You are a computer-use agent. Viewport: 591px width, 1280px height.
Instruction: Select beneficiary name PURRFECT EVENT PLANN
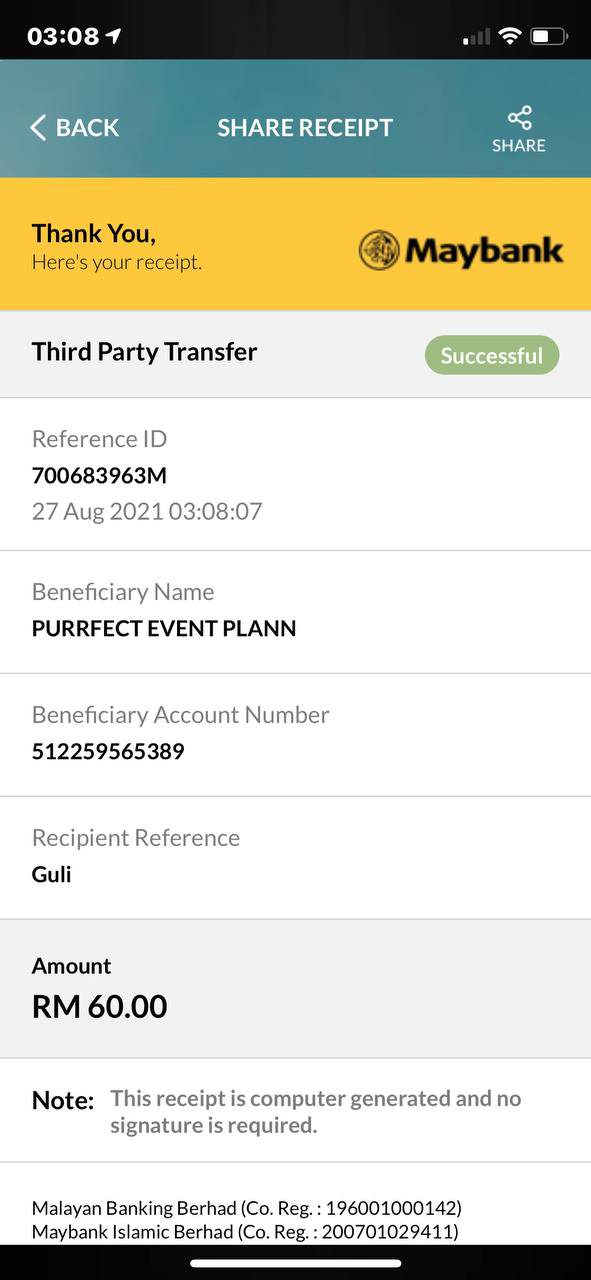[164, 629]
